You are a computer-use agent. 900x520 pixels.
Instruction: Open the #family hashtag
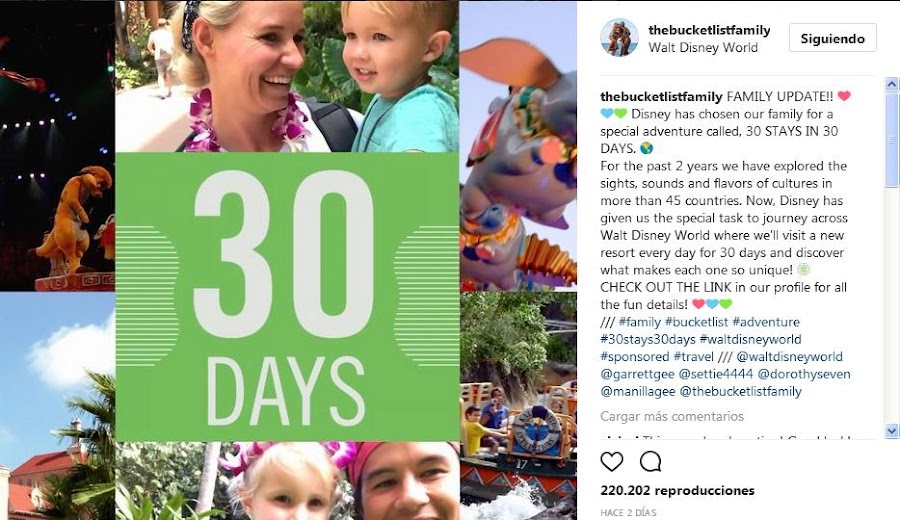[640, 322]
